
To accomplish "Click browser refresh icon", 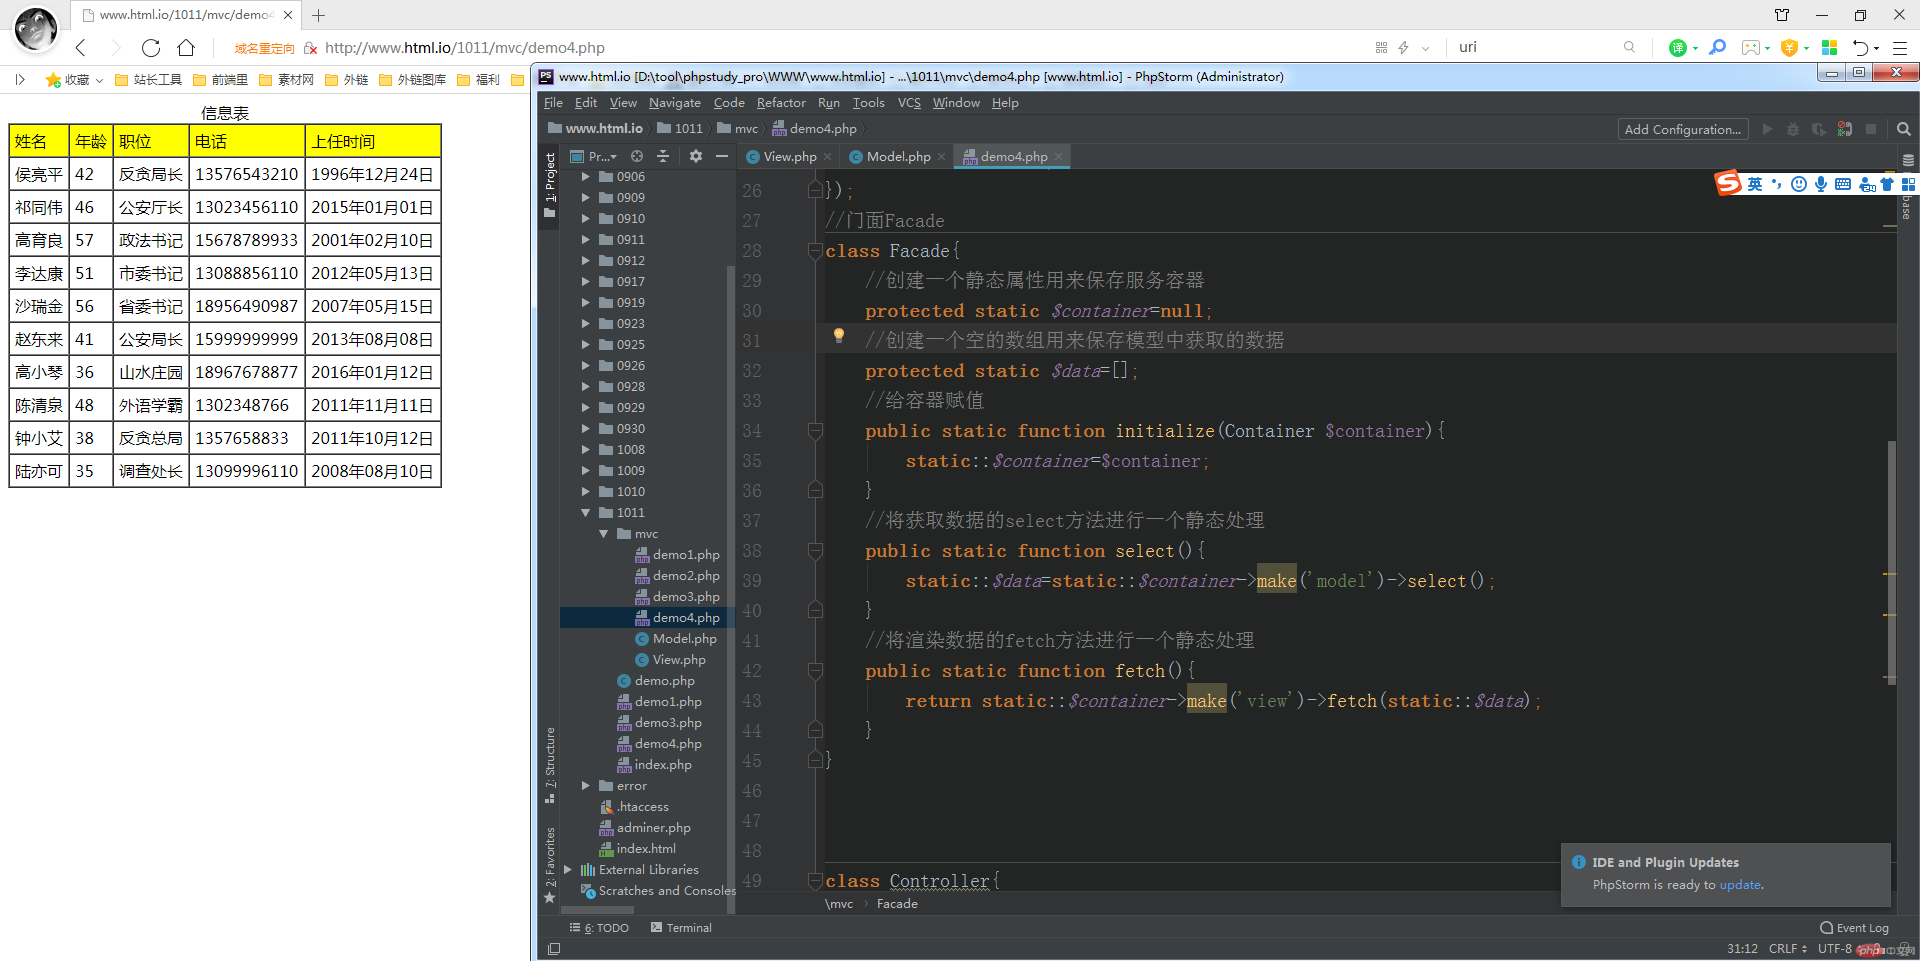I will (151, 47).
